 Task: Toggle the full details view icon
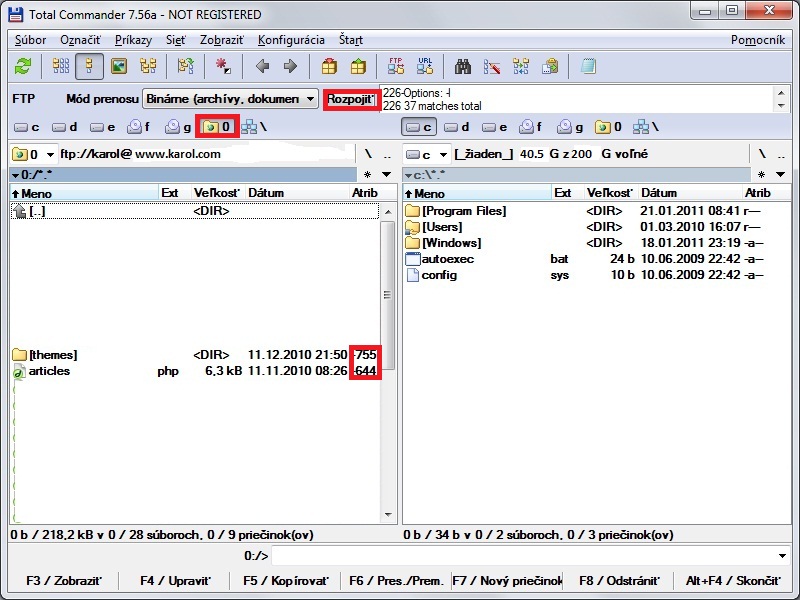[x=89, y=66]
